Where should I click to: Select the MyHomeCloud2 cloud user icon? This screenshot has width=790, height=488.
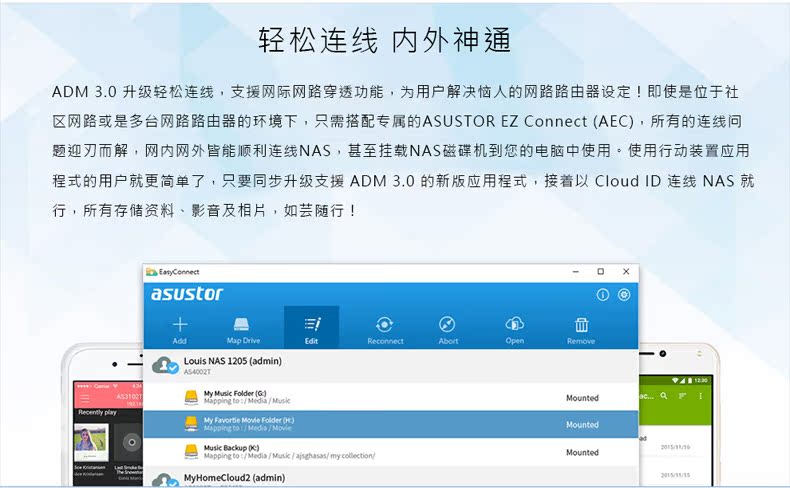click(x=165, y=480)
